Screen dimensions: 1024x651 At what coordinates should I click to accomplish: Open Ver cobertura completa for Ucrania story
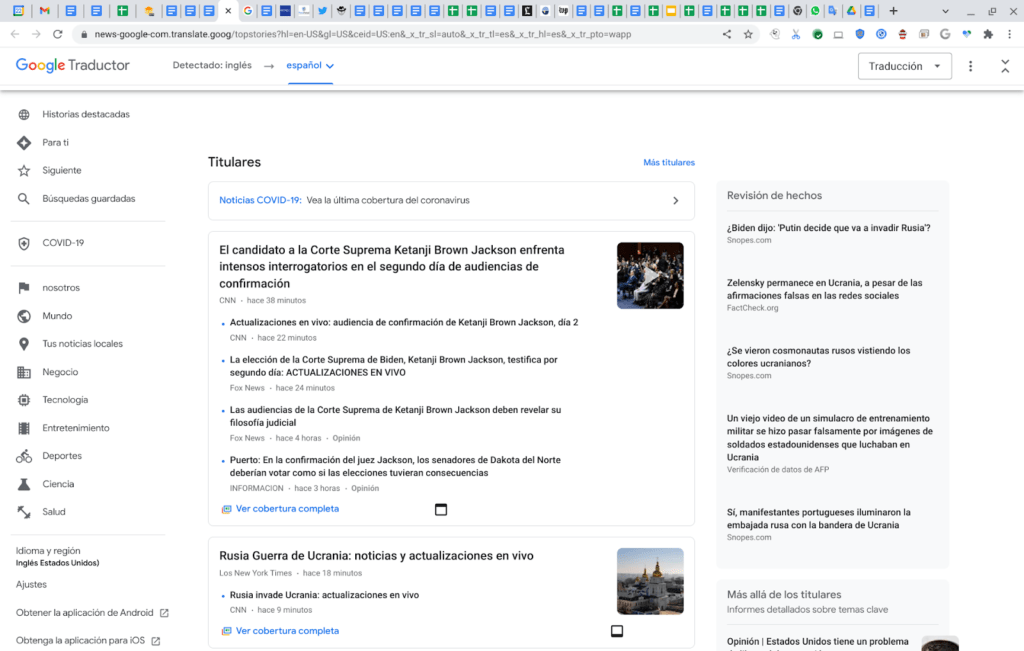pyautogui.click(x=287, y=631)
